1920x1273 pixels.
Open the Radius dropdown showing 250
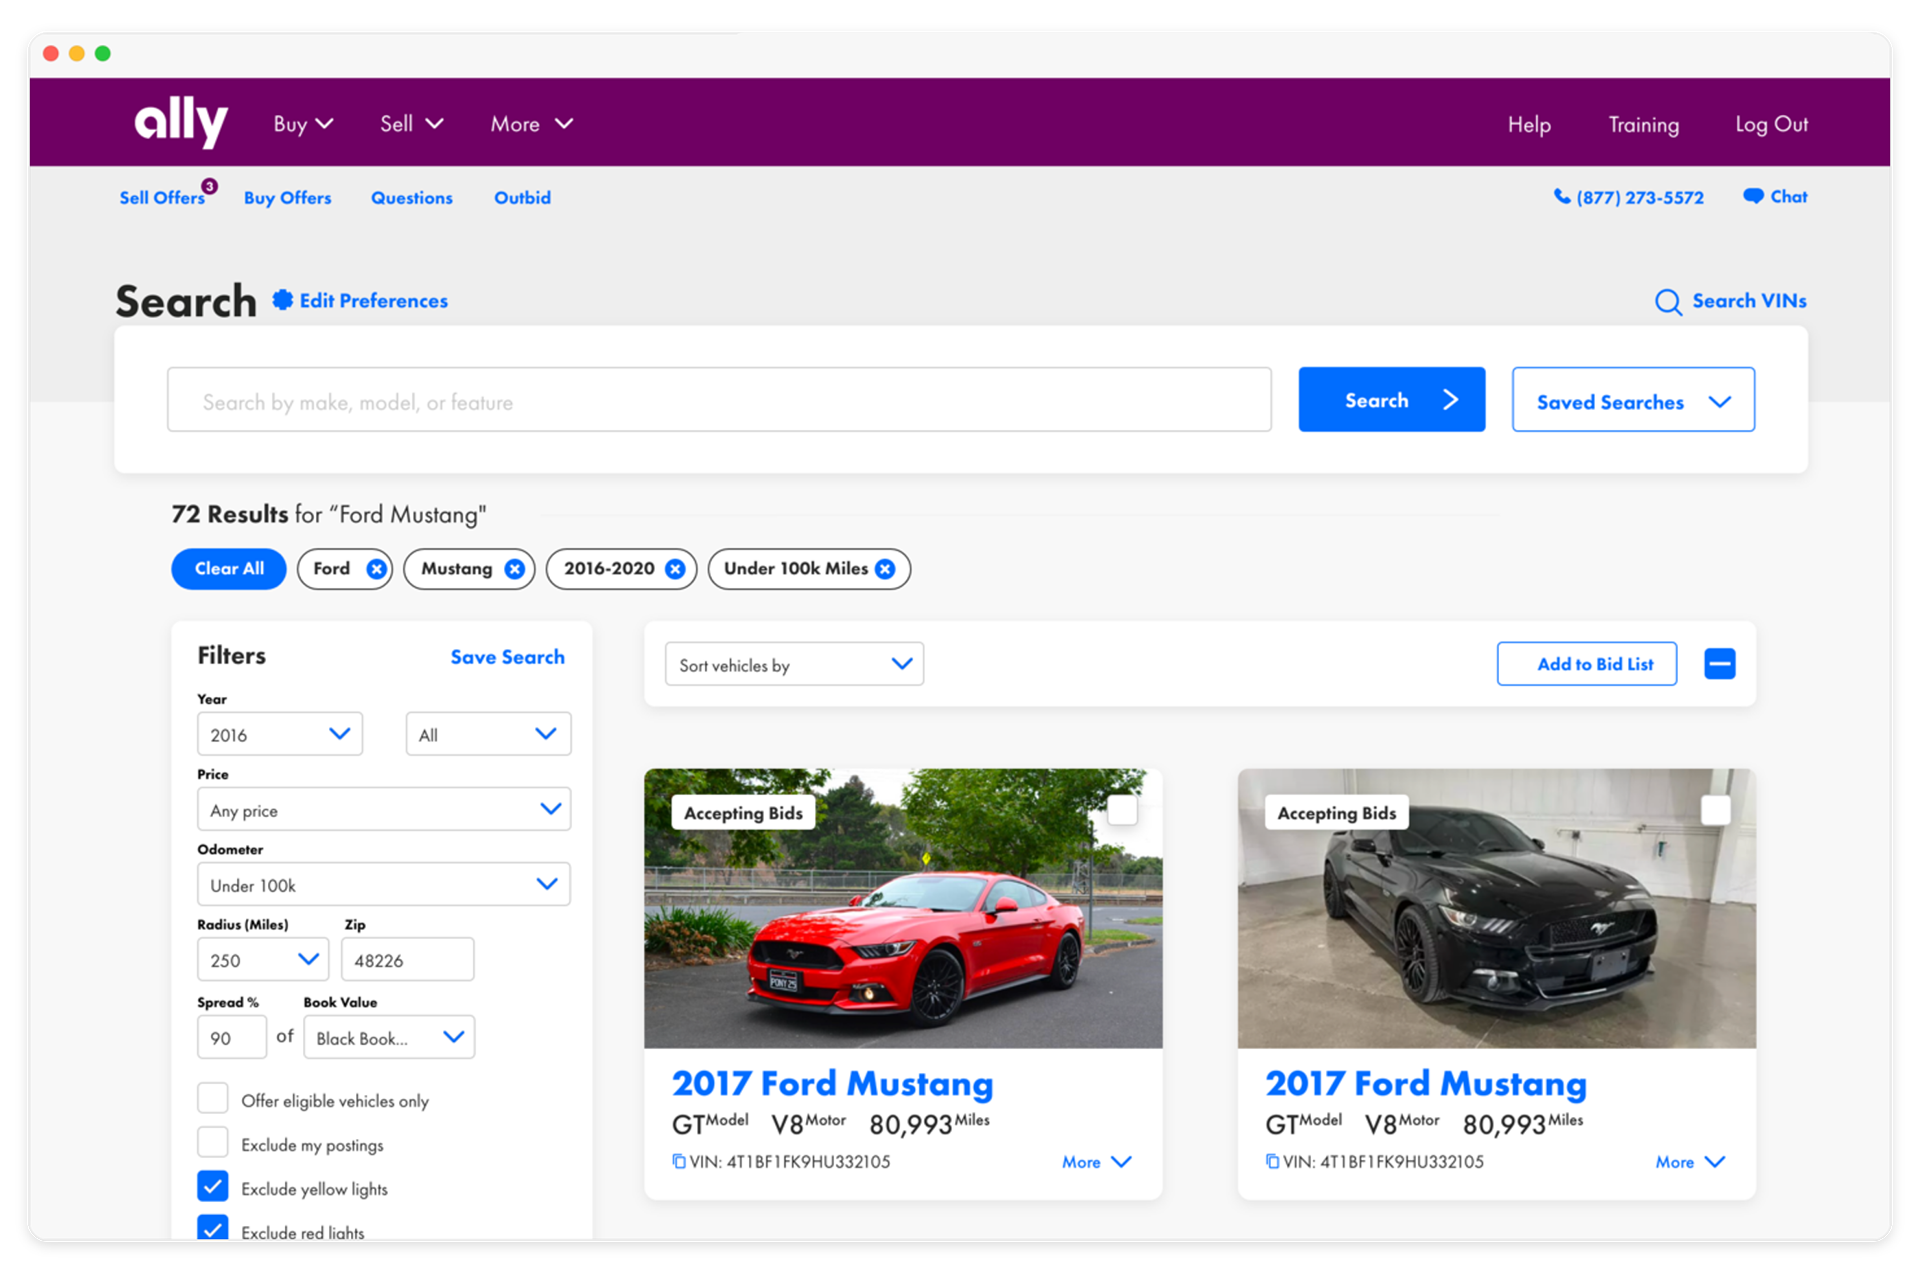point(263,960)
